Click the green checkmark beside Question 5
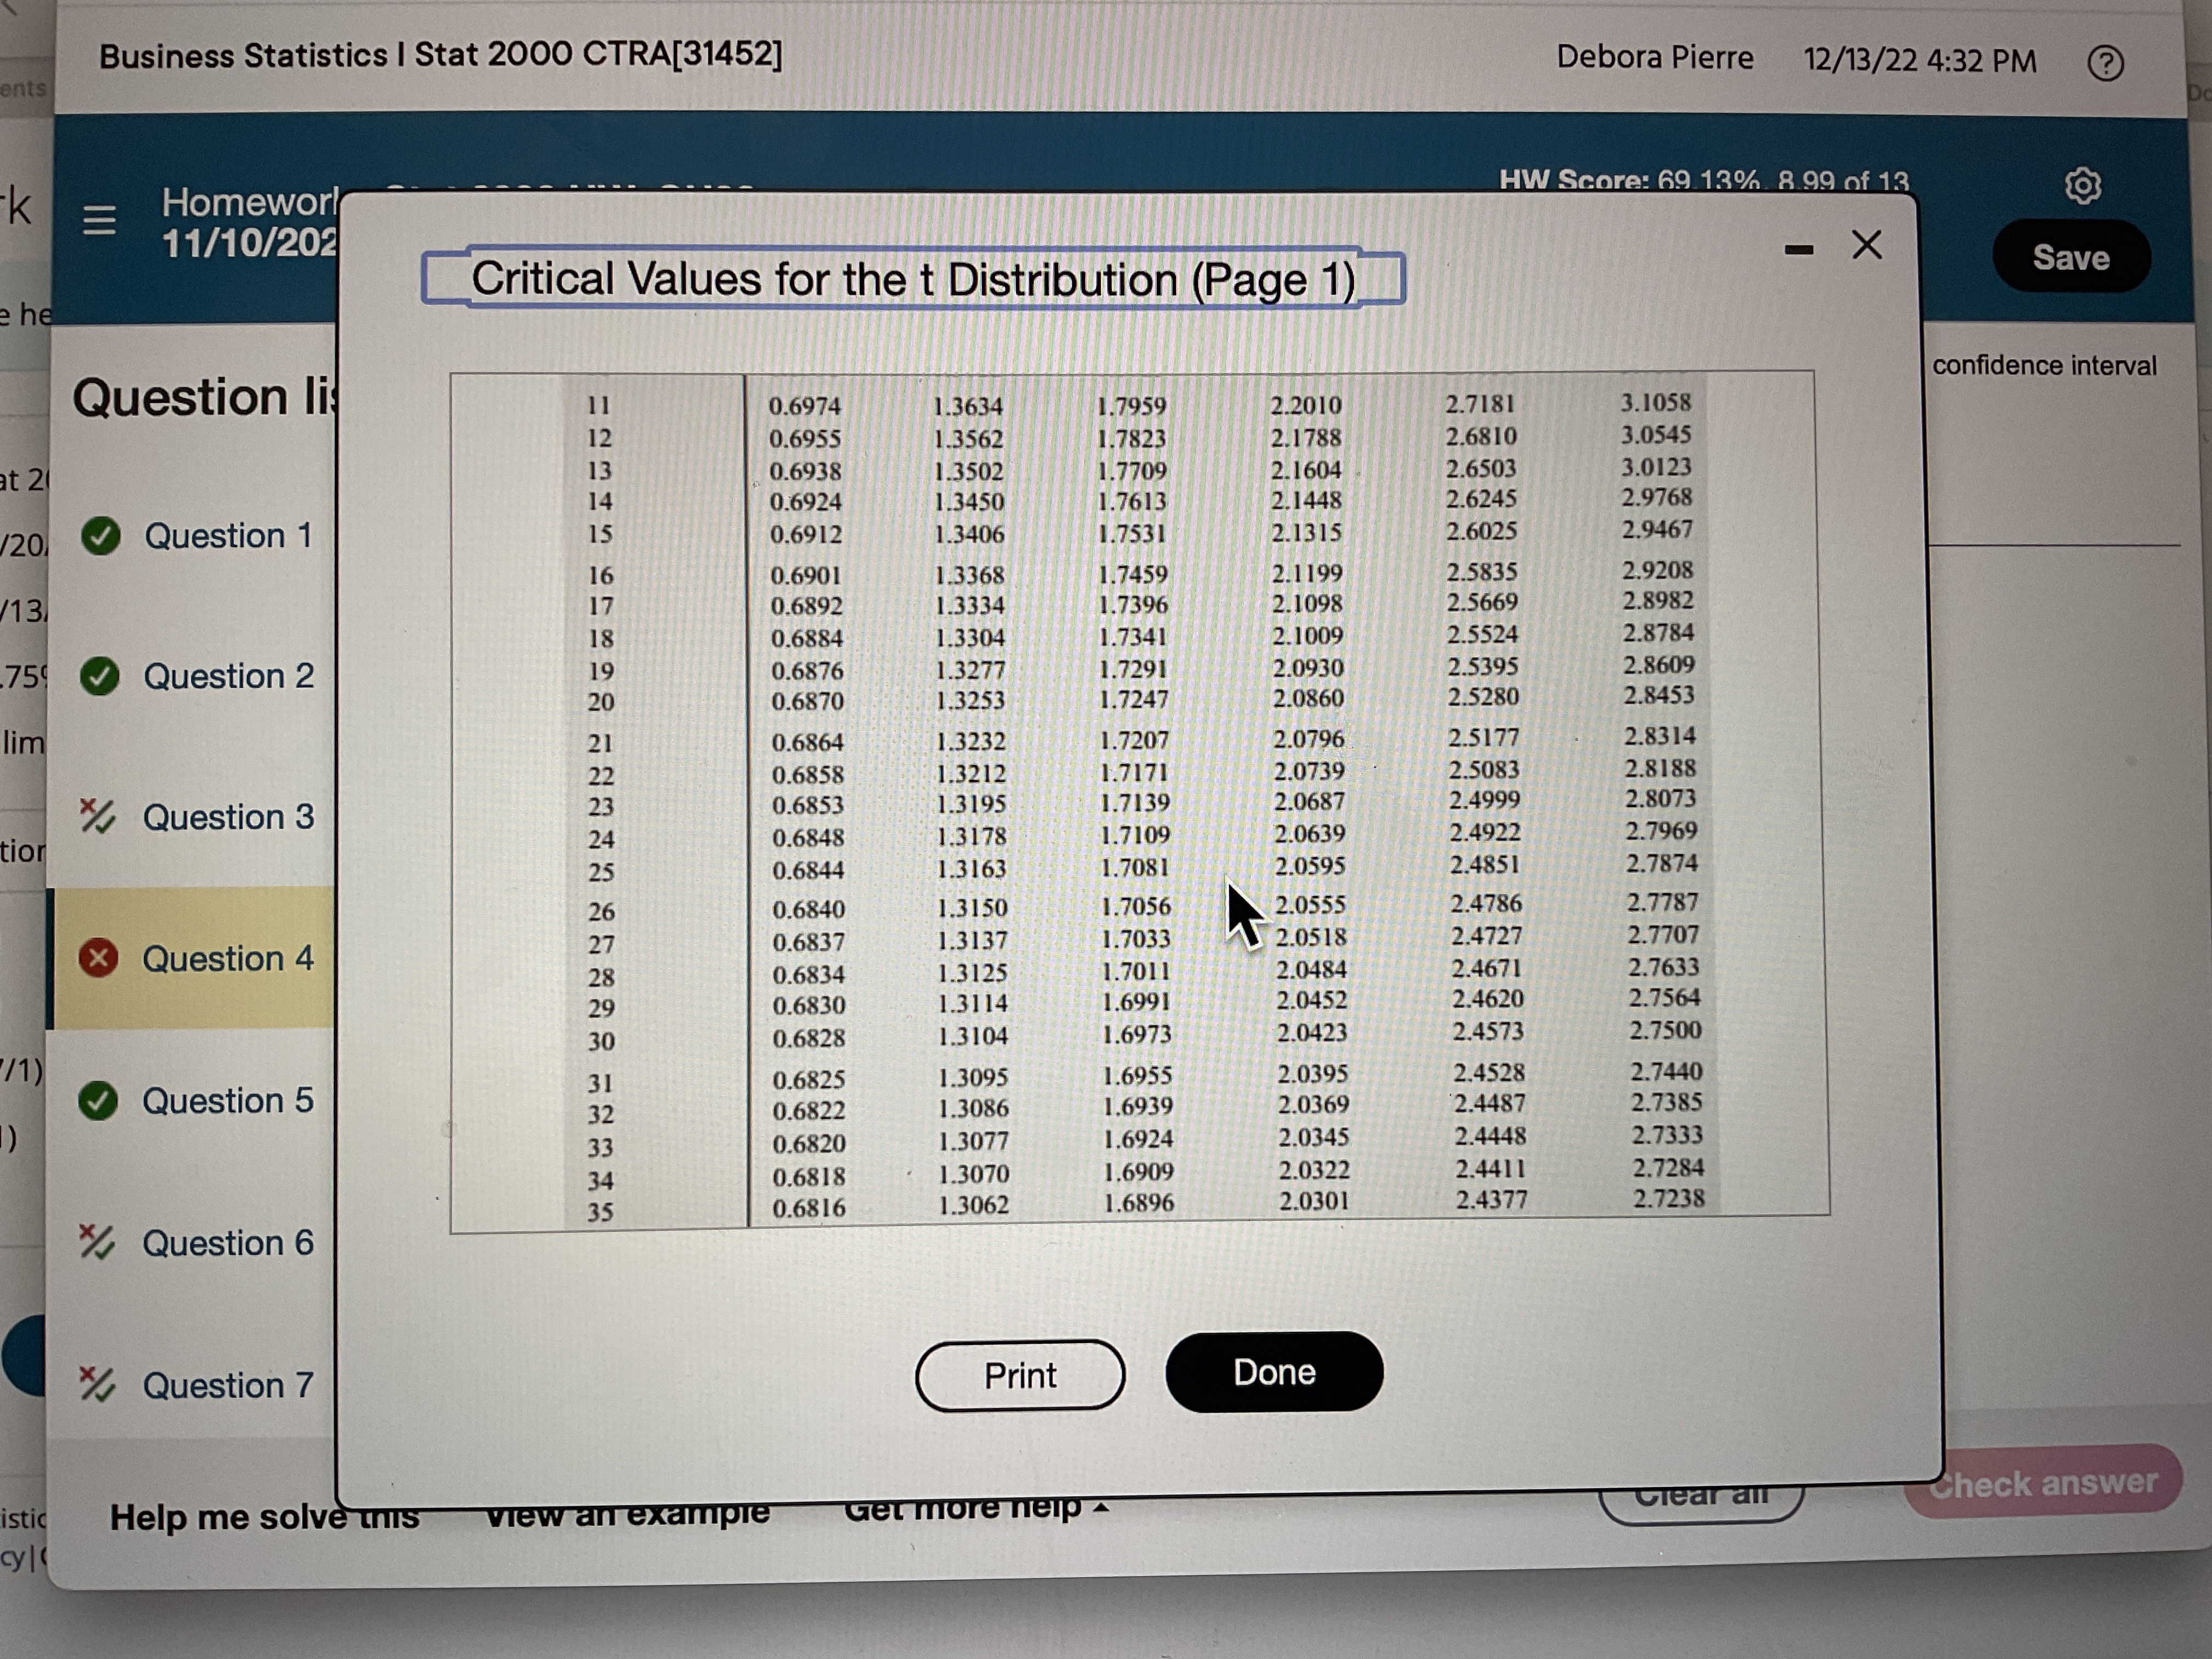The width and height of the screenshot is (2212, 1659). pos(99,1101)
